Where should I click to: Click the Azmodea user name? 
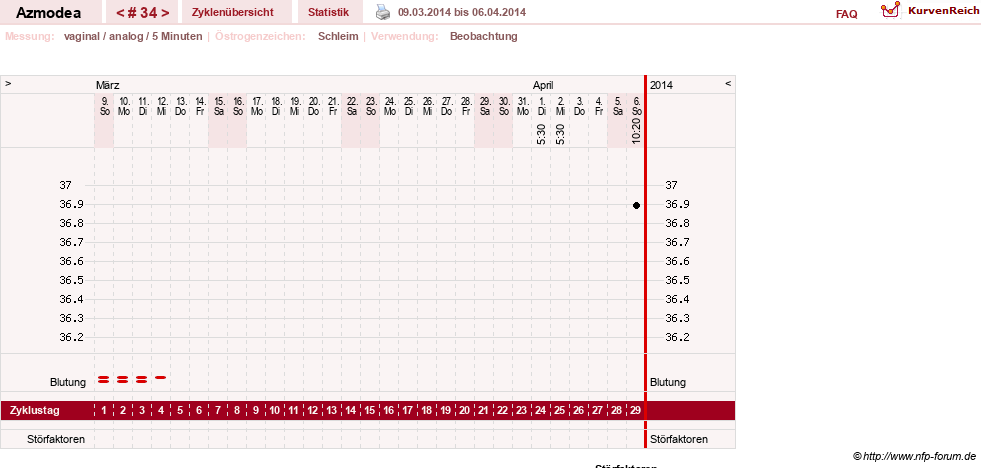[x=48, y=13]
